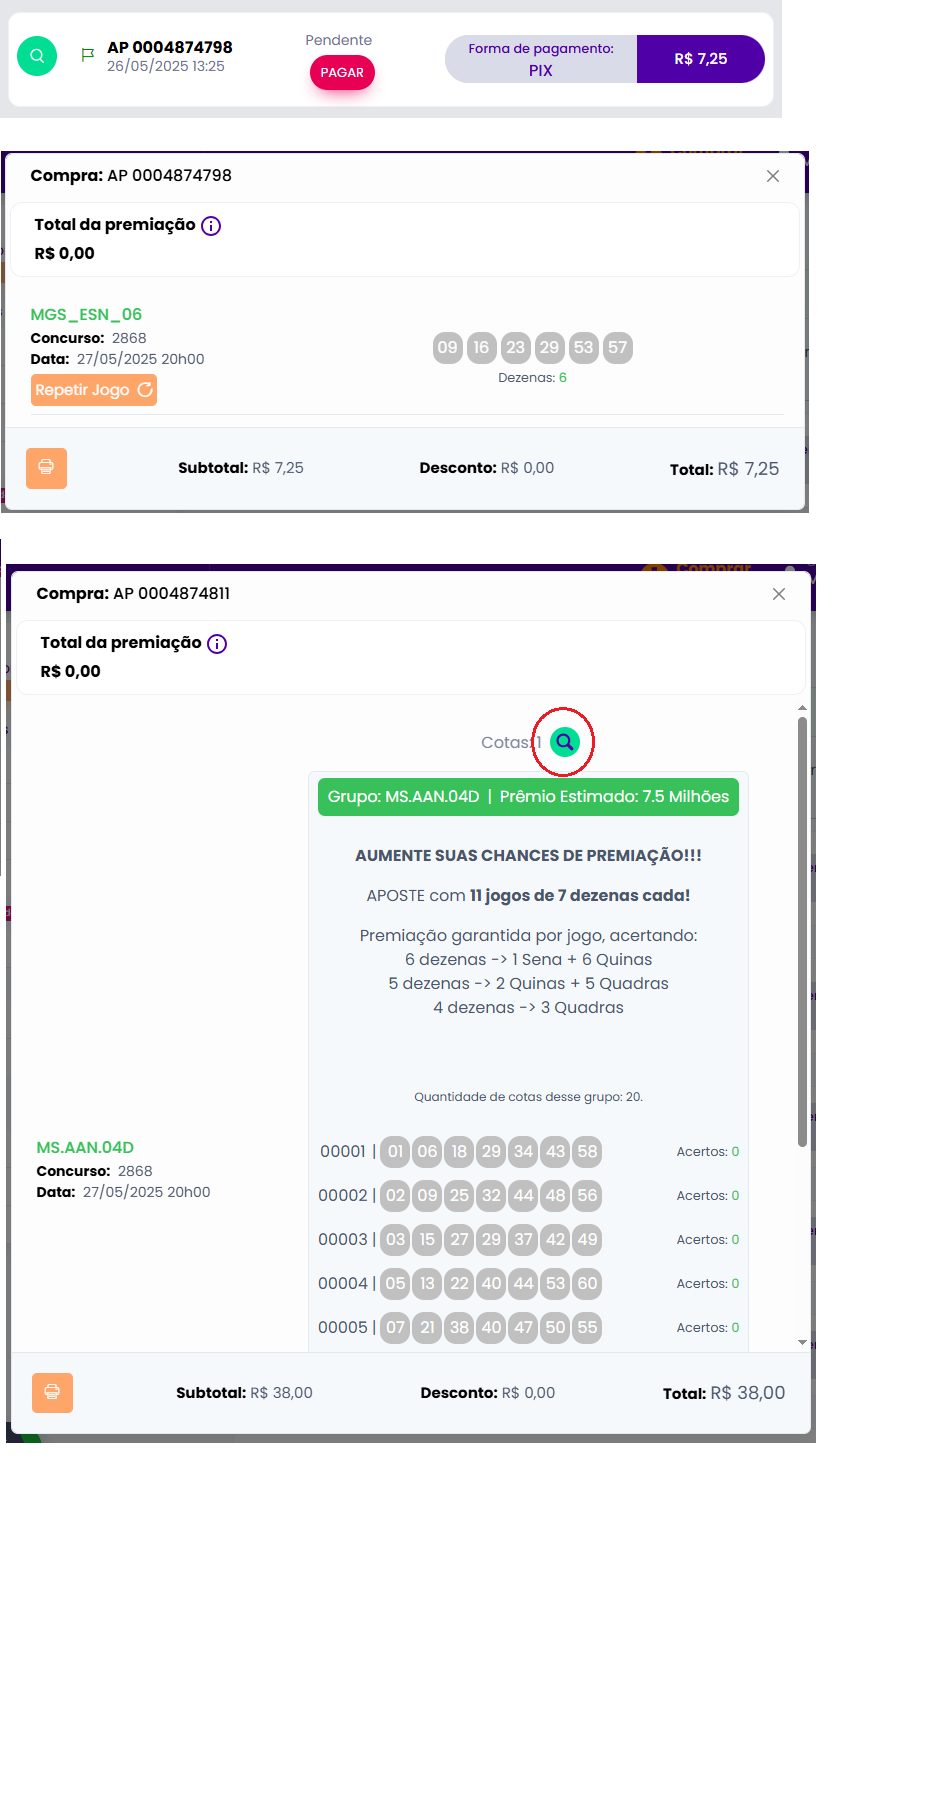941x1812 pixels.
Task: Open the MGS_ESN_06 game link
Action: (86, 314)
